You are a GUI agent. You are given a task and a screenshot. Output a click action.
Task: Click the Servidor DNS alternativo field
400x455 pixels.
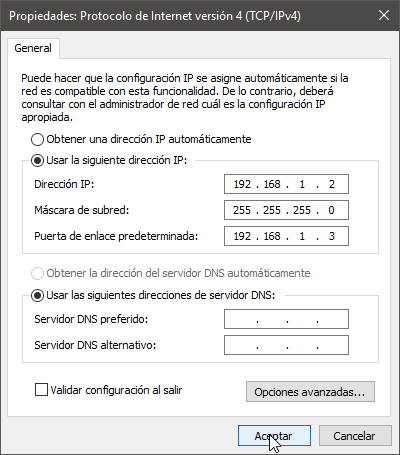[x=286, y=345]
